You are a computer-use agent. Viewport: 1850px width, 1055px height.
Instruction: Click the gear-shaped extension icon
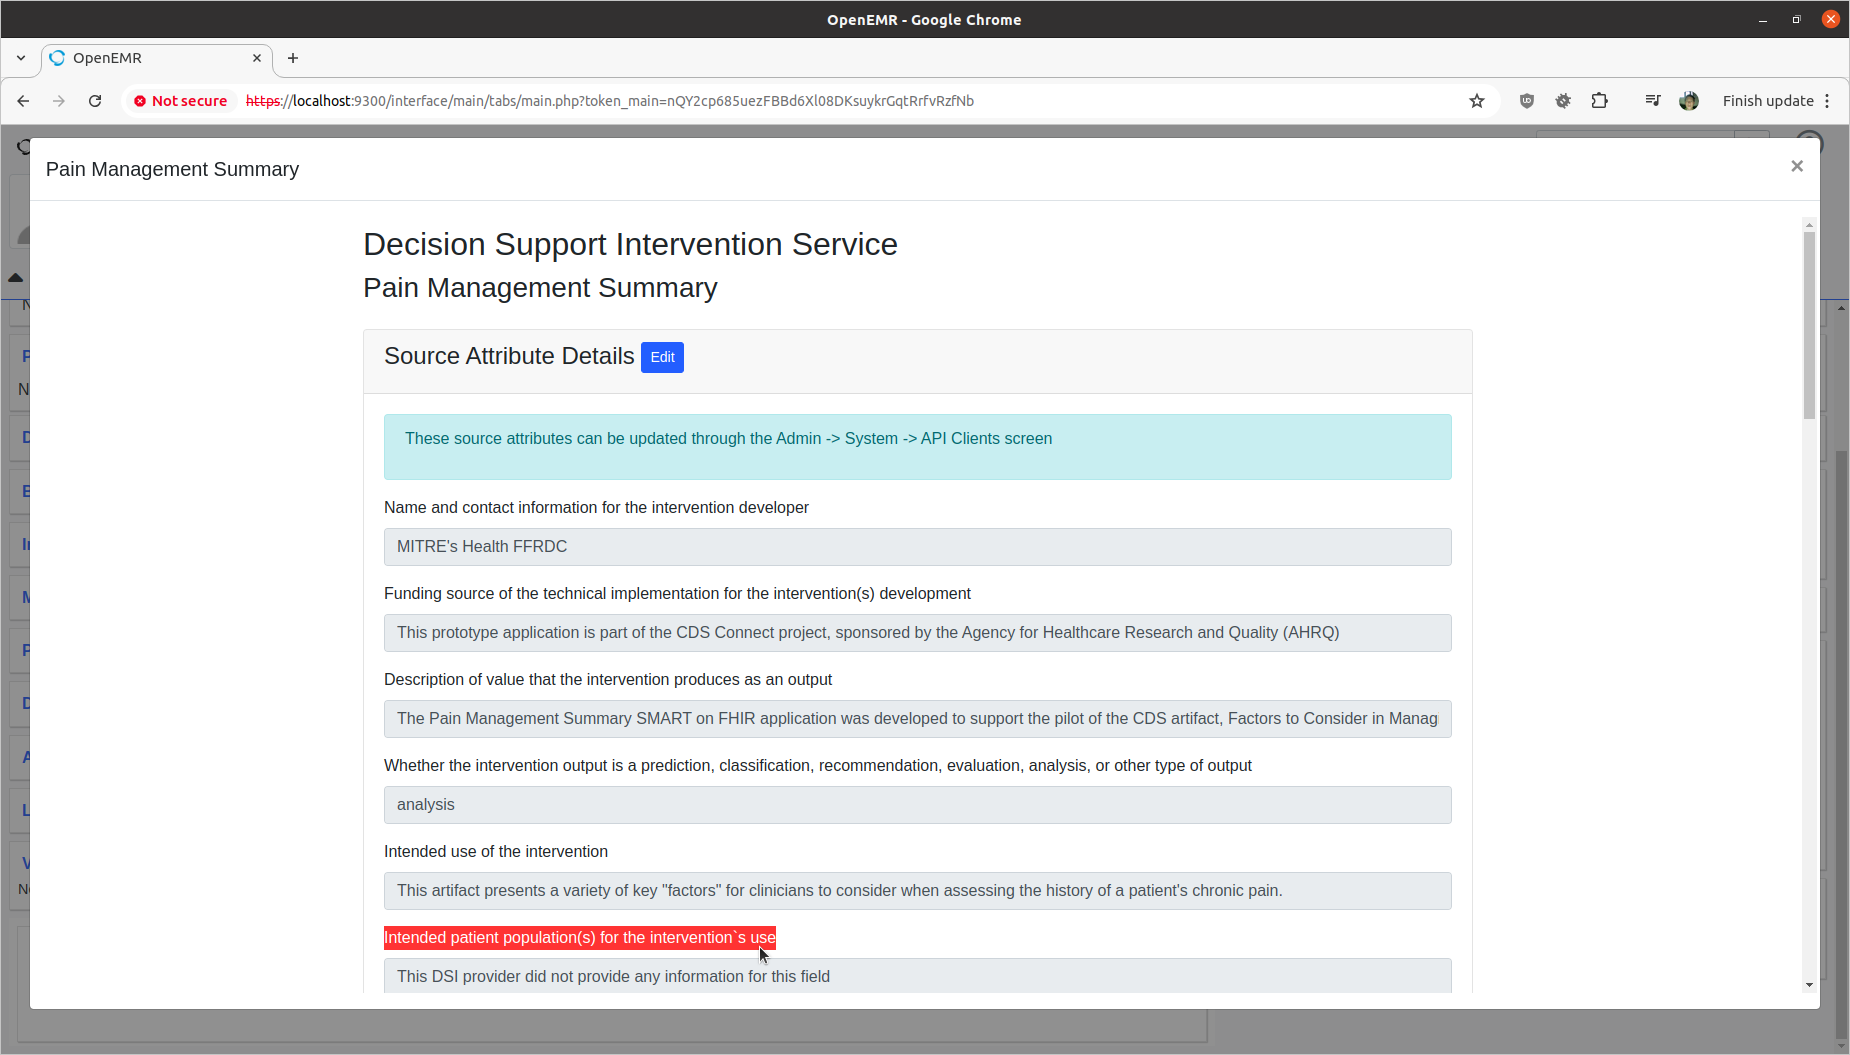pyautogui.click(x=1563, y=101)
